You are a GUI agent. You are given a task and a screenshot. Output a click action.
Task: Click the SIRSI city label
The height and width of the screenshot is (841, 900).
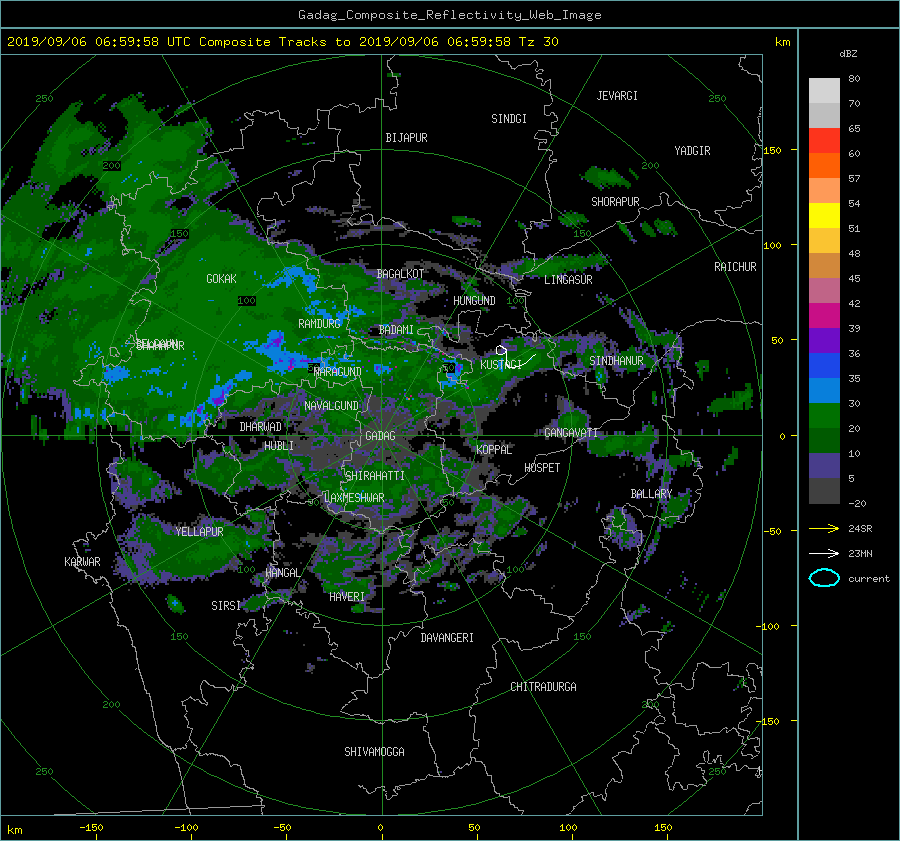pos(226,606)
